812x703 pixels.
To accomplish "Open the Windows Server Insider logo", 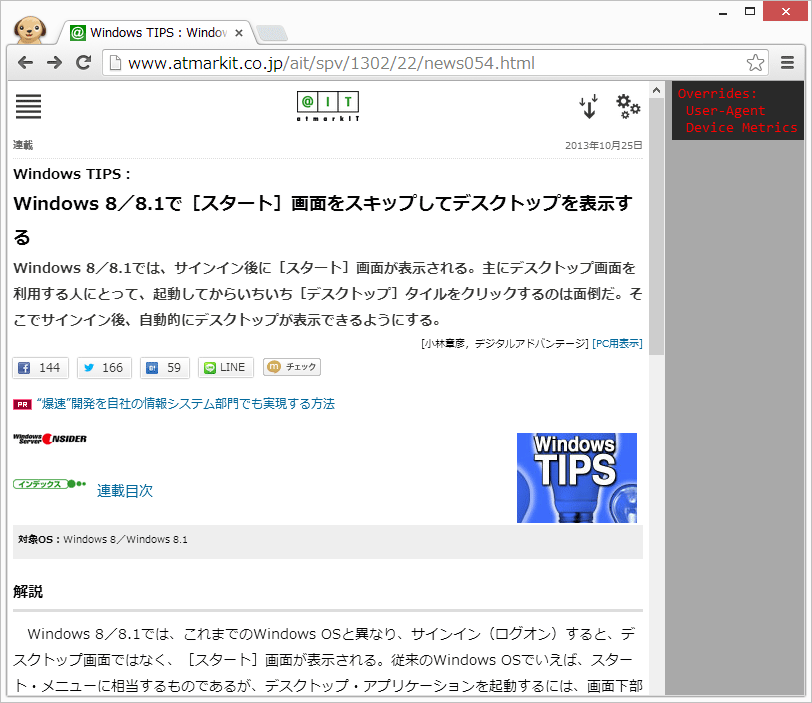I will [50, 439].
